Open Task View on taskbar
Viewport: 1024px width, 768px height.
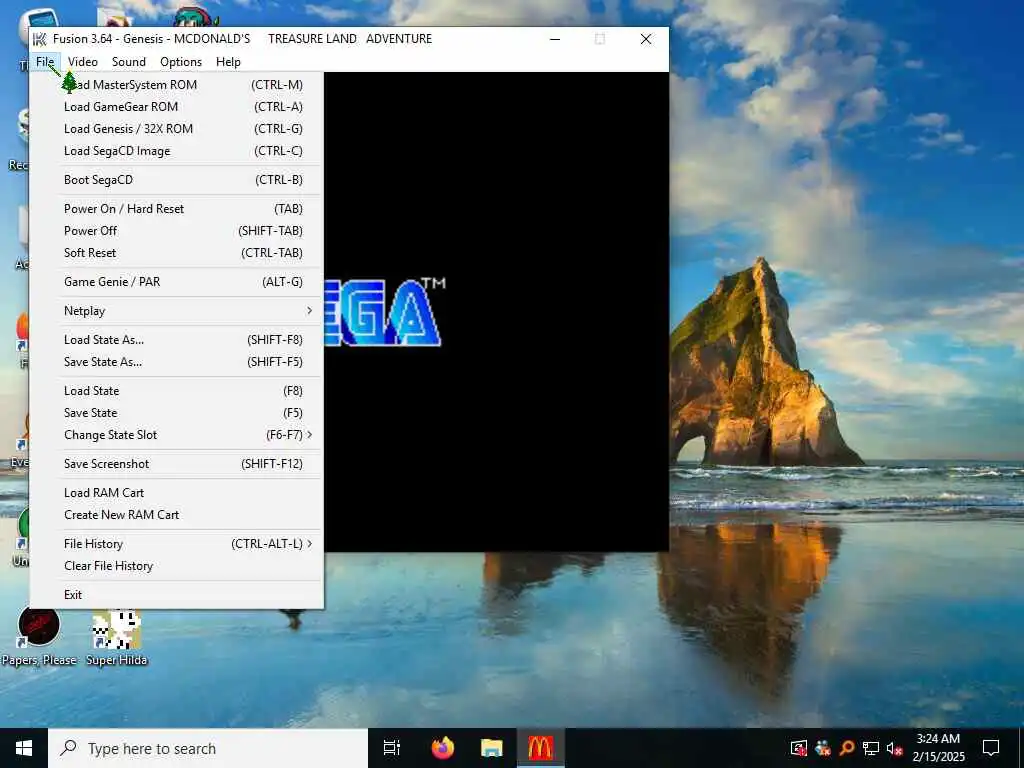392,748
